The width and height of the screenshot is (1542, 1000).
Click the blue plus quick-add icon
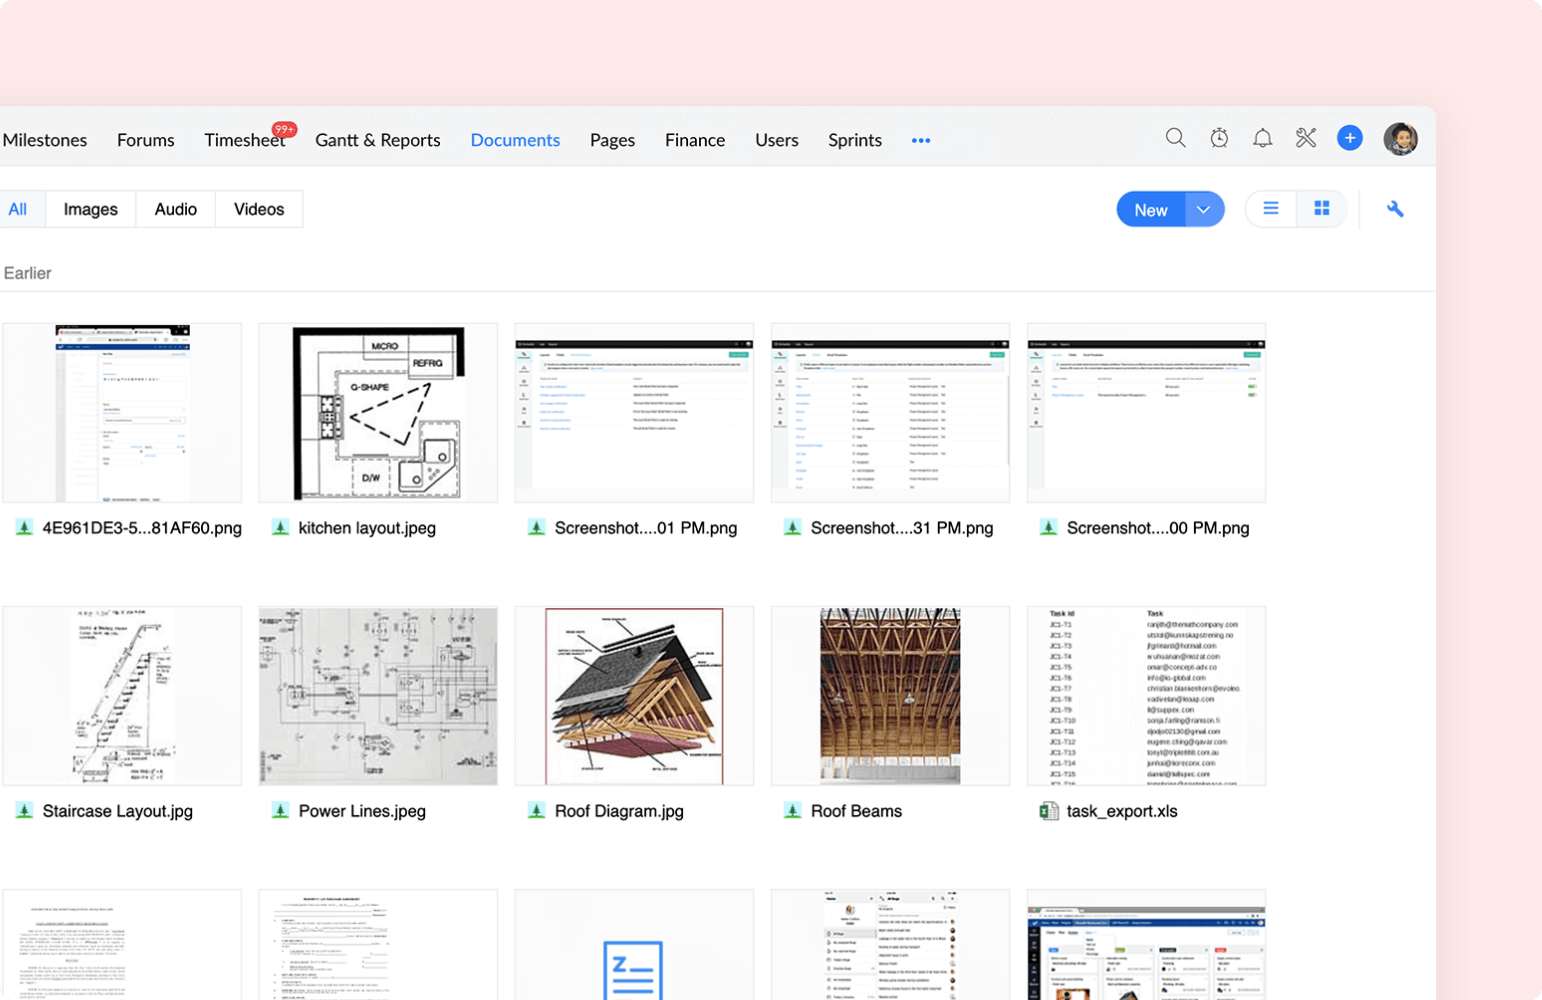tap(1349, 138)
